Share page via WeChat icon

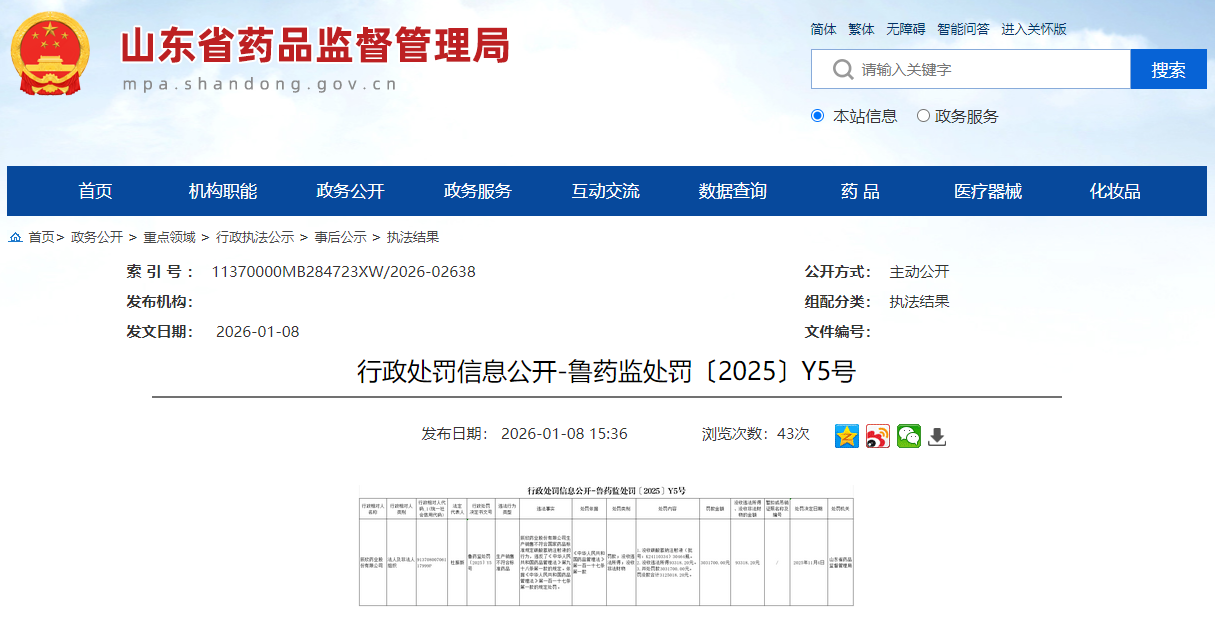pos(908,436)
